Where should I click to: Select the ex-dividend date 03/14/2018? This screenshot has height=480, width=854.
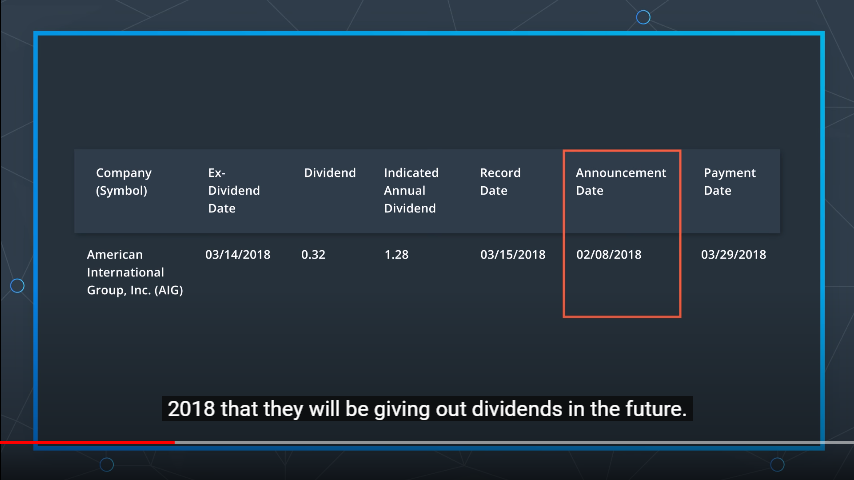tap(237, 254)
